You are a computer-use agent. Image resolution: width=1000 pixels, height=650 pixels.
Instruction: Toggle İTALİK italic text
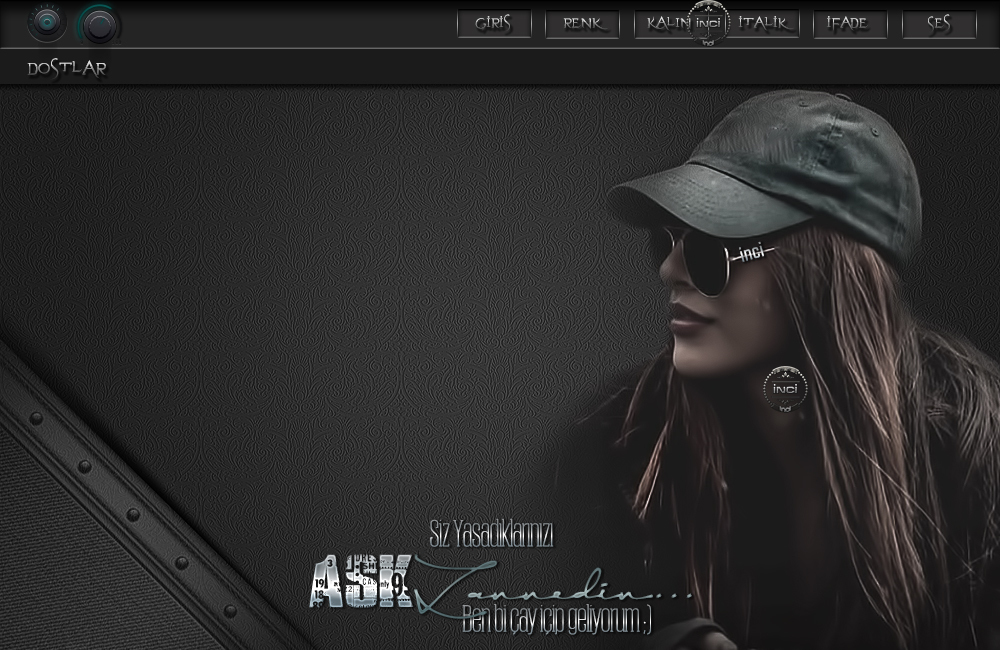(x=766, y=24)
